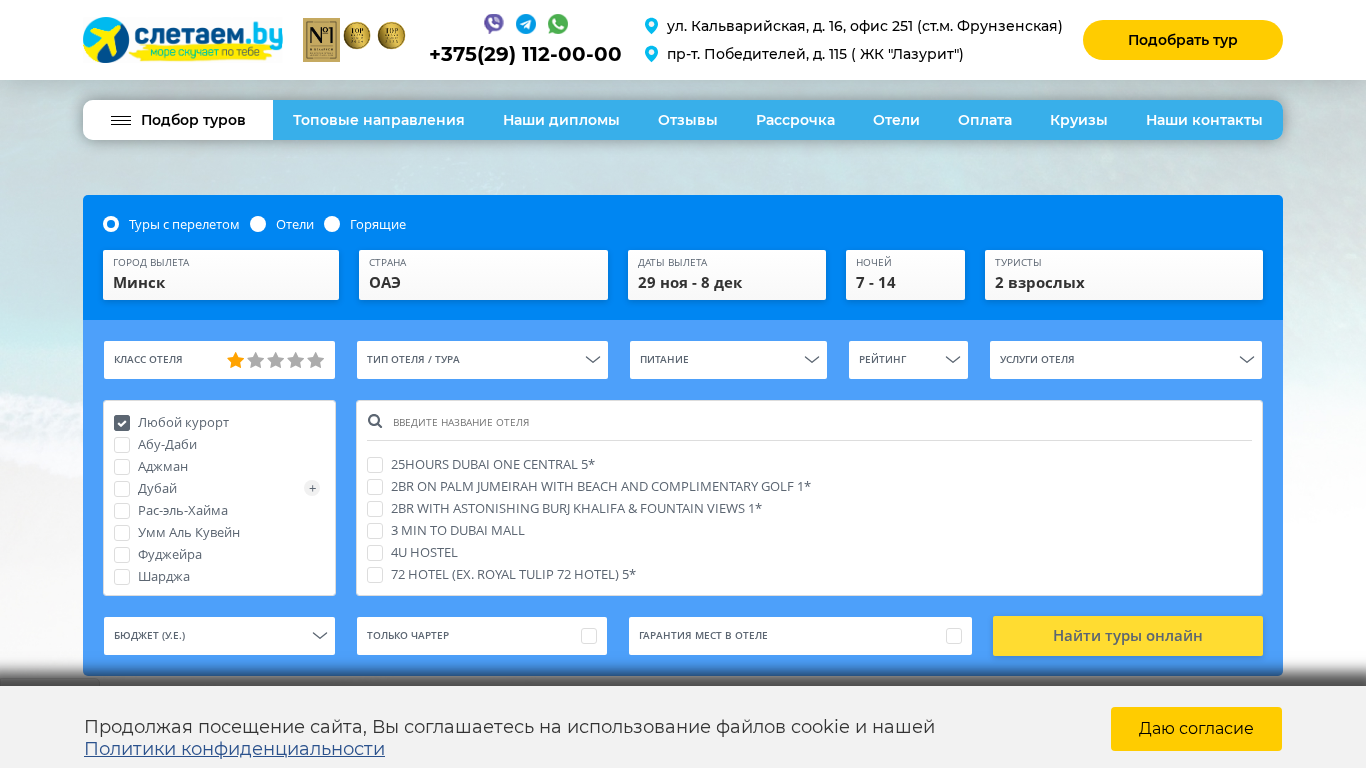This screenshot has height=768, width=1366.
Task: Open the Telegram chat icon
Action: pos(526,24)
